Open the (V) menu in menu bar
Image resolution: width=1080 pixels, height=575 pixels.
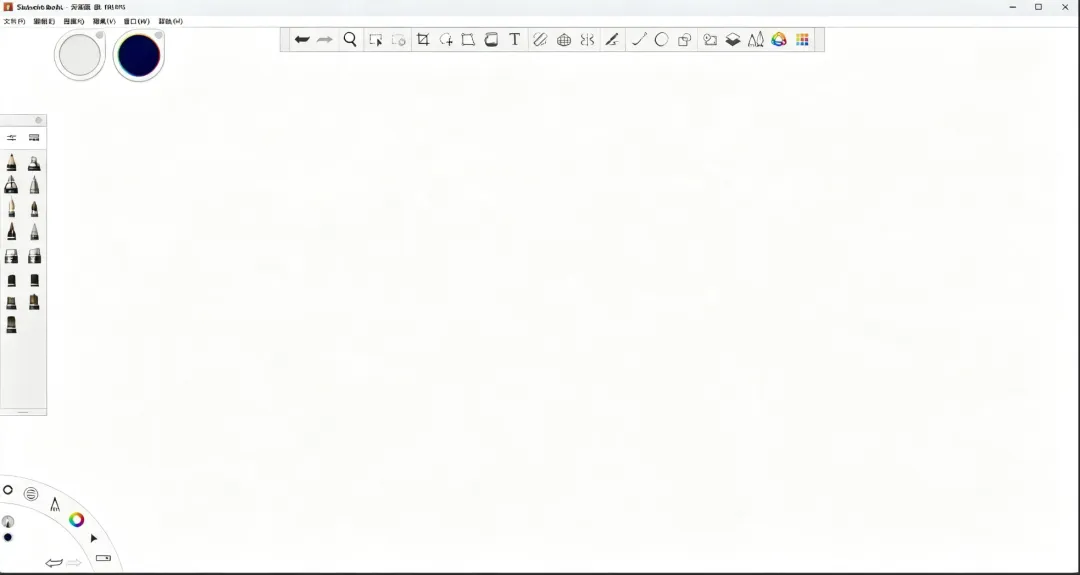[104, 21]
